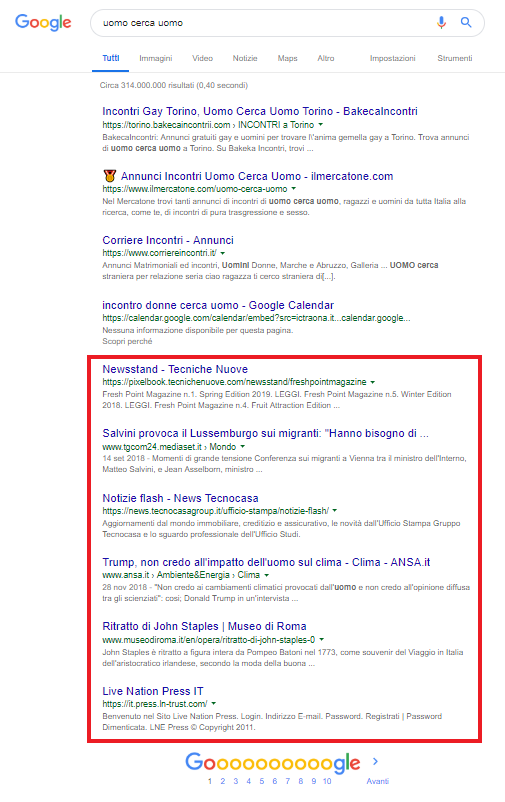This screenshot has width=505, height=802.
Task: Go to results page 7
Action: coord(288,781)
